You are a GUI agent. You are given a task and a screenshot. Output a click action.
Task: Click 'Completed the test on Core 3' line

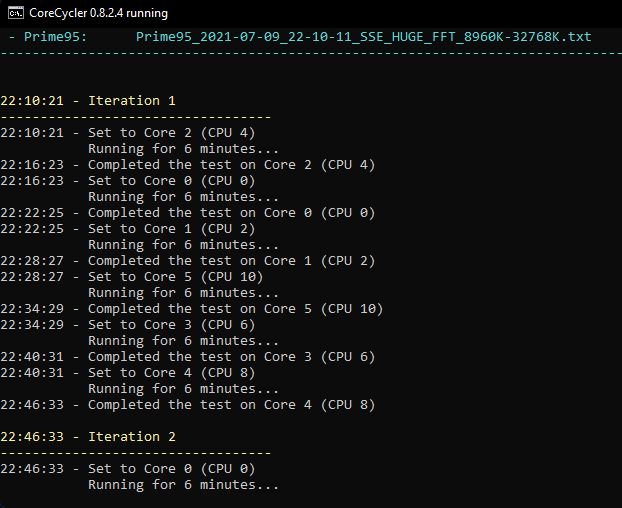pos(188,357)
